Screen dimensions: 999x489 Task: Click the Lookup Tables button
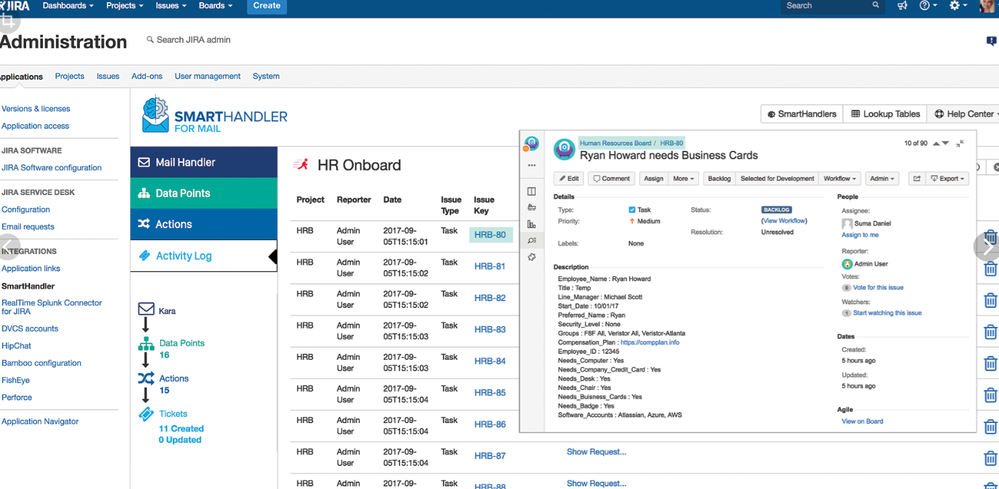click(886, 114)
